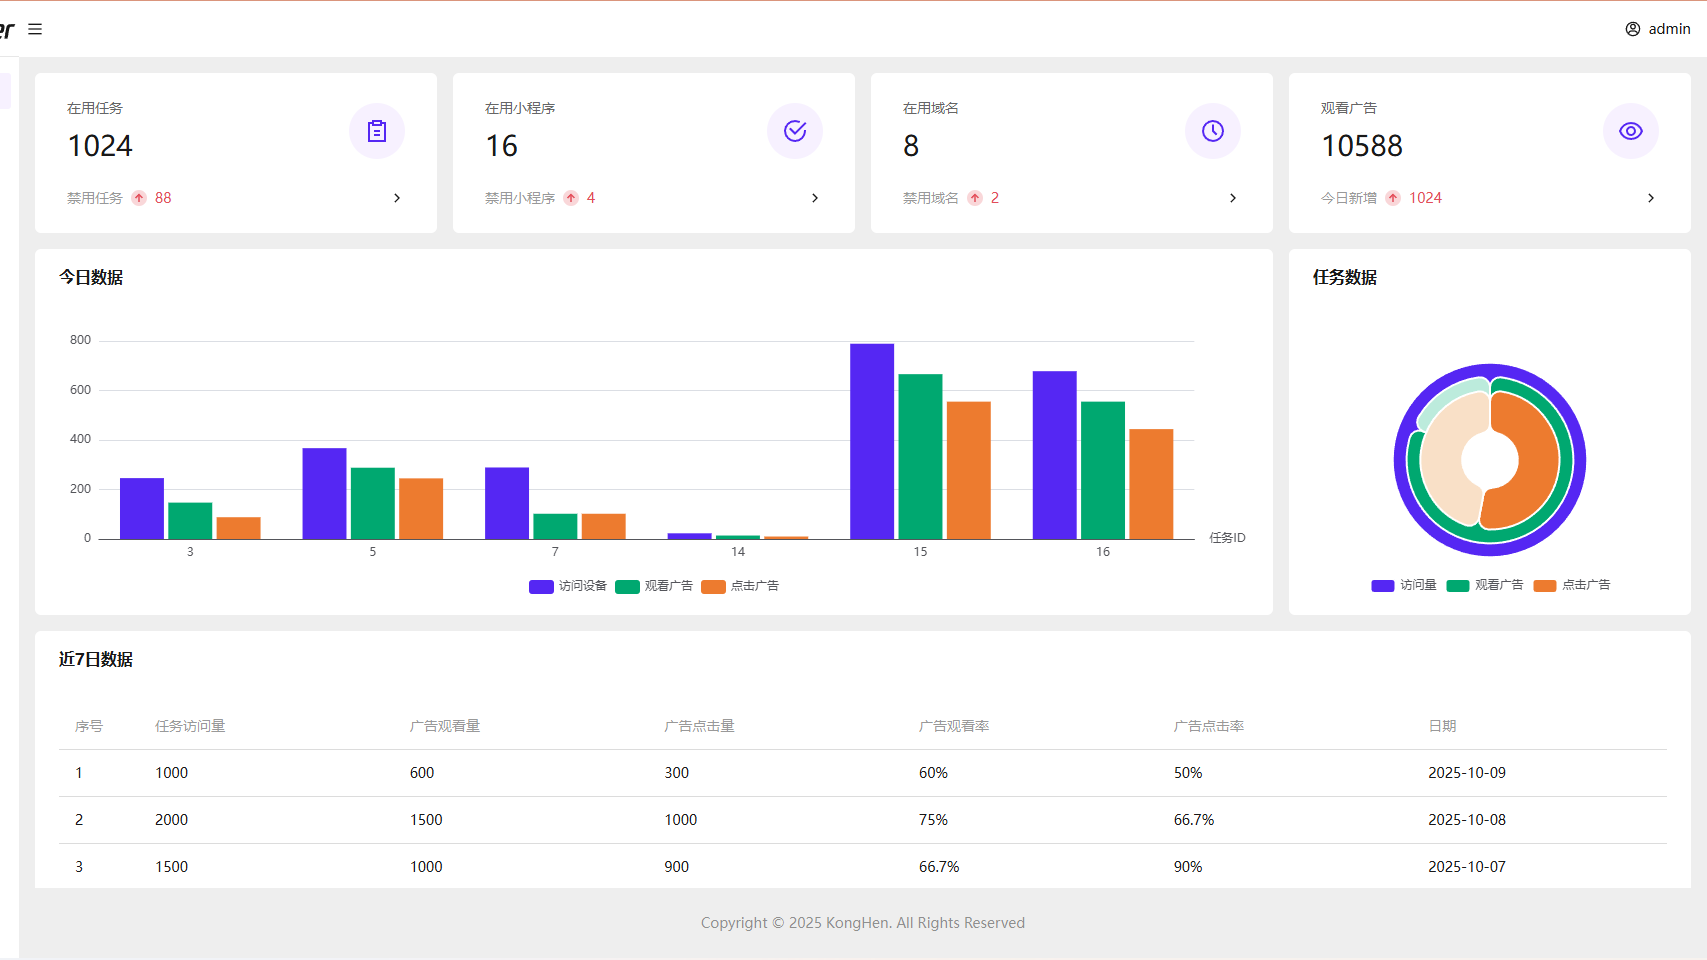The image size is (1707, 960).
Task: Click the checkmark circle icon in 在用小程序 card
Action: tap(795, 131)
